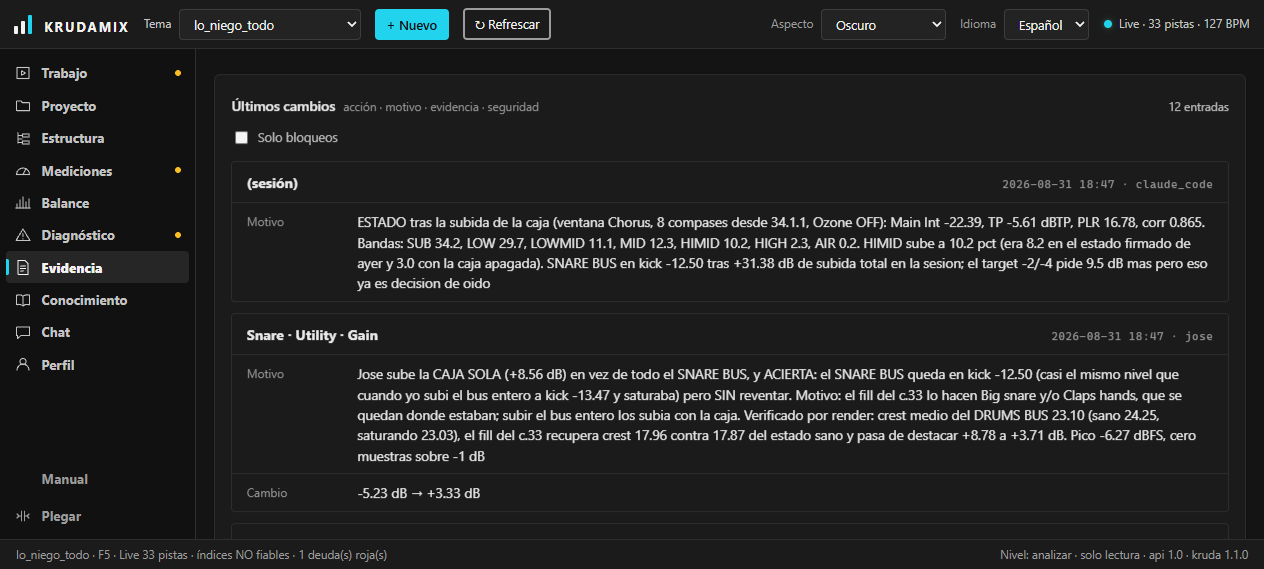
Task: Open the Diagnóstico section
Action: 98,235
